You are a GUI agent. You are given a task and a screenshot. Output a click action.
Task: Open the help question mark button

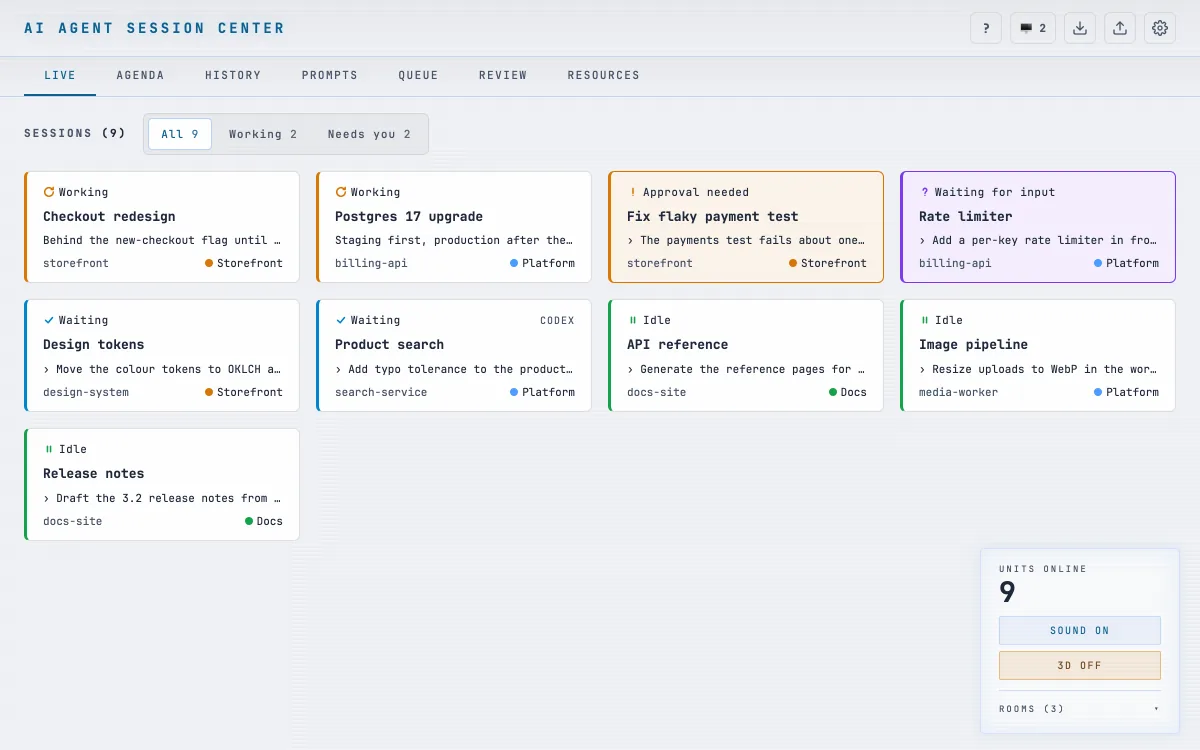[986, 28]
